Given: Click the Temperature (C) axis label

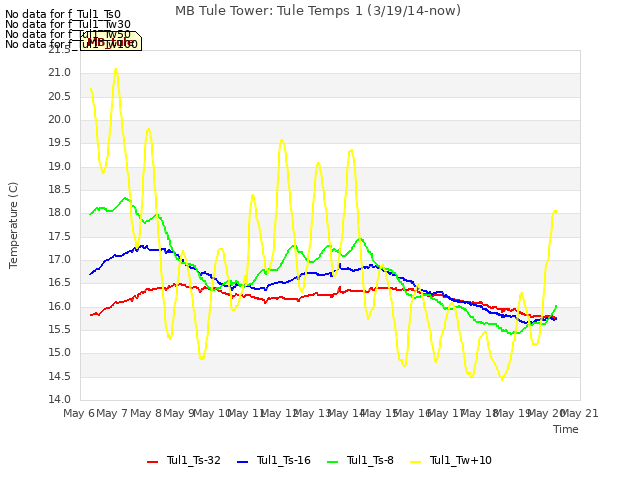Looking at the screenshot, I should [13, 225].
